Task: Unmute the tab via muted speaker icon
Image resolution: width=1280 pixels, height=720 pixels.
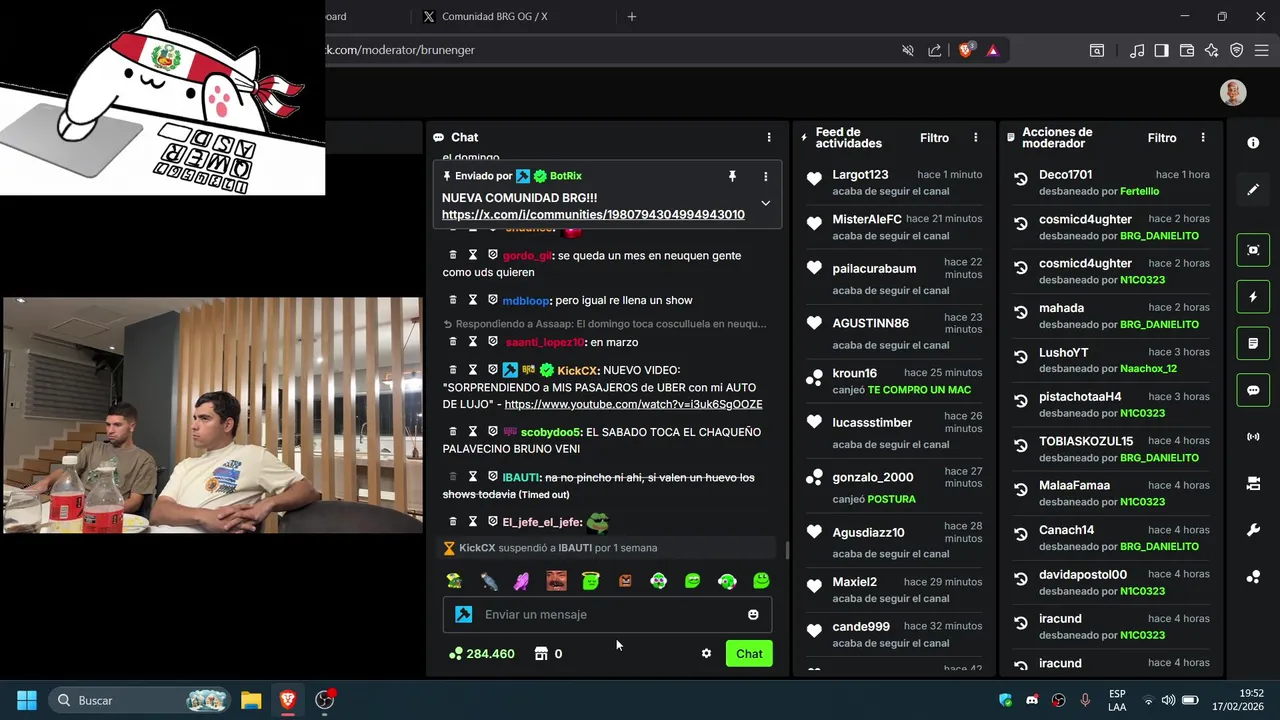Action: coord(908,50)
